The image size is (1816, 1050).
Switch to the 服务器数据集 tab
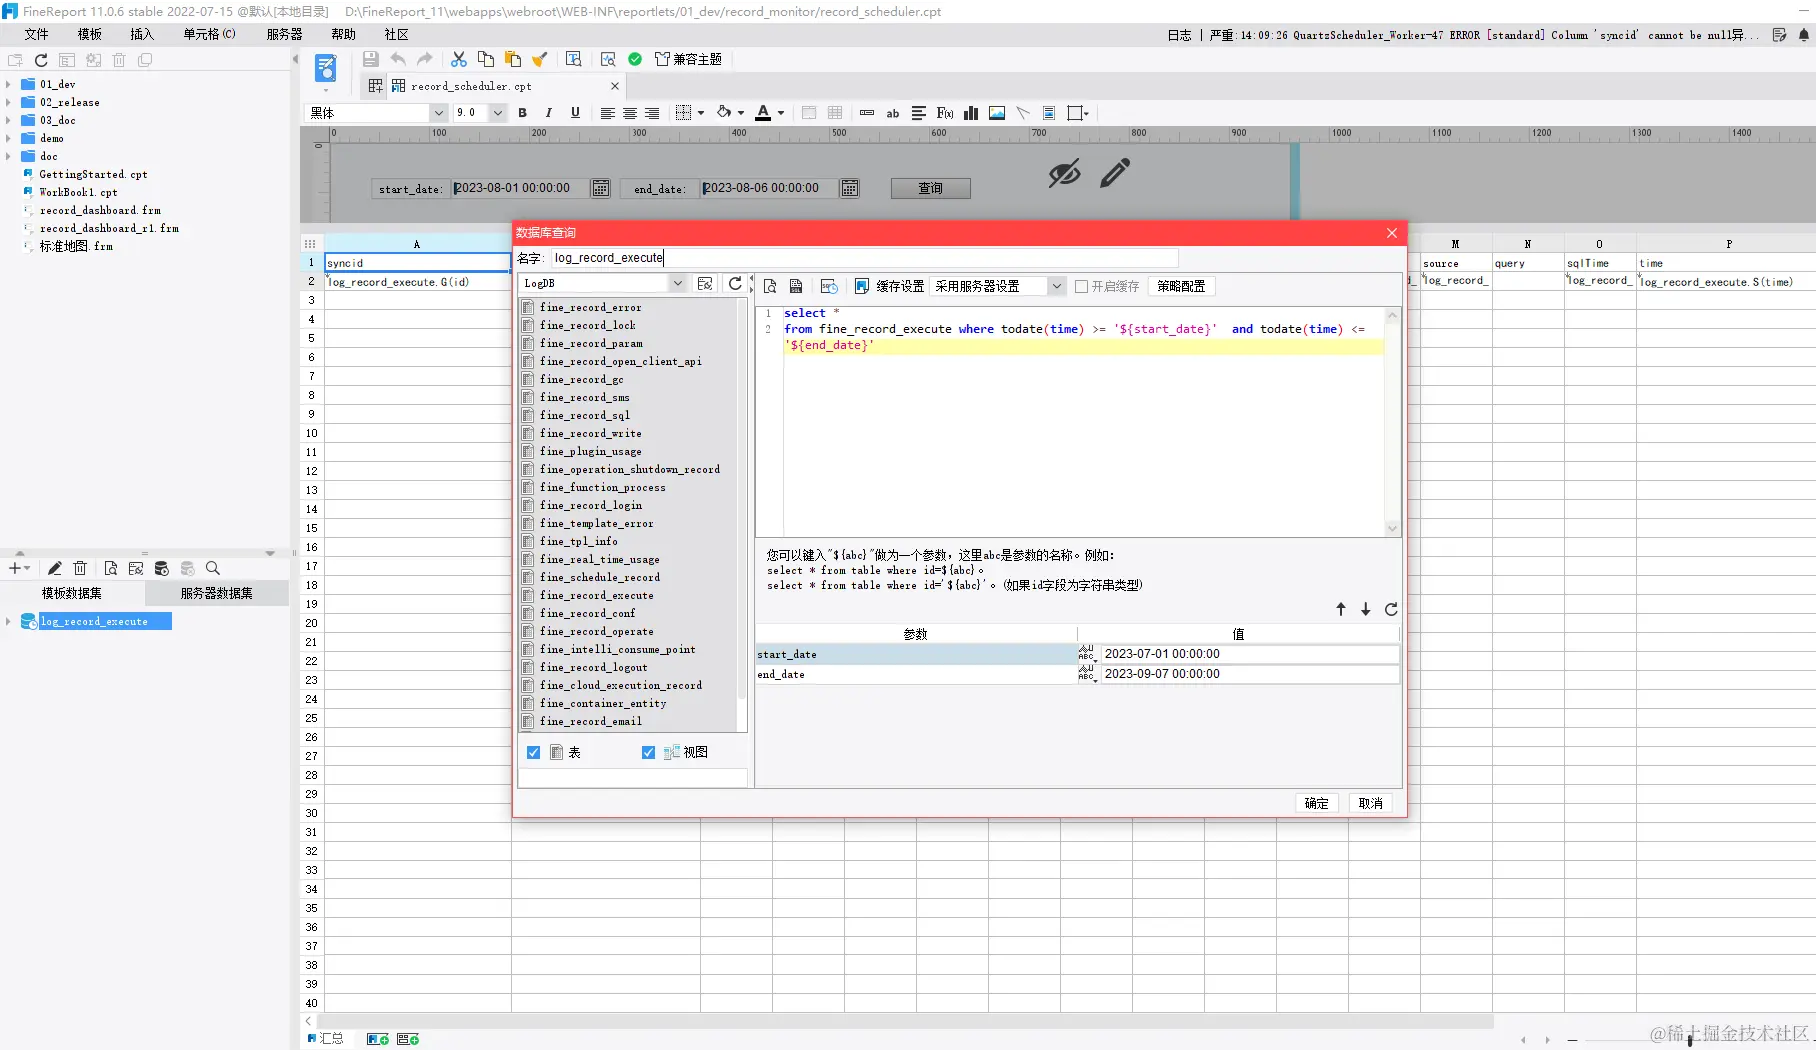[216, 592]
